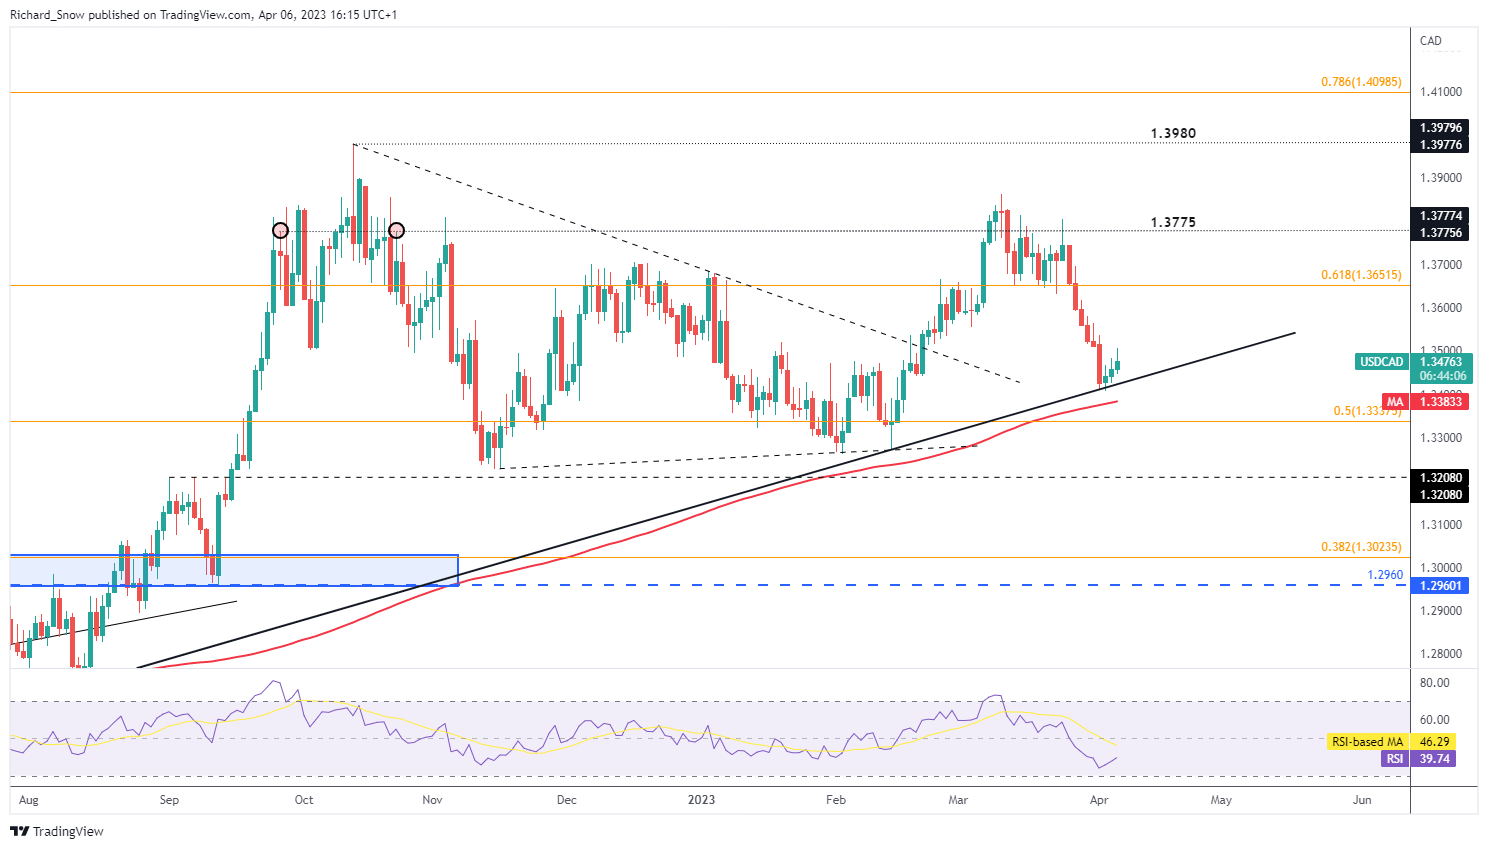
Task: Click the 1.41000 price axis label
Action: [1441, 92]
